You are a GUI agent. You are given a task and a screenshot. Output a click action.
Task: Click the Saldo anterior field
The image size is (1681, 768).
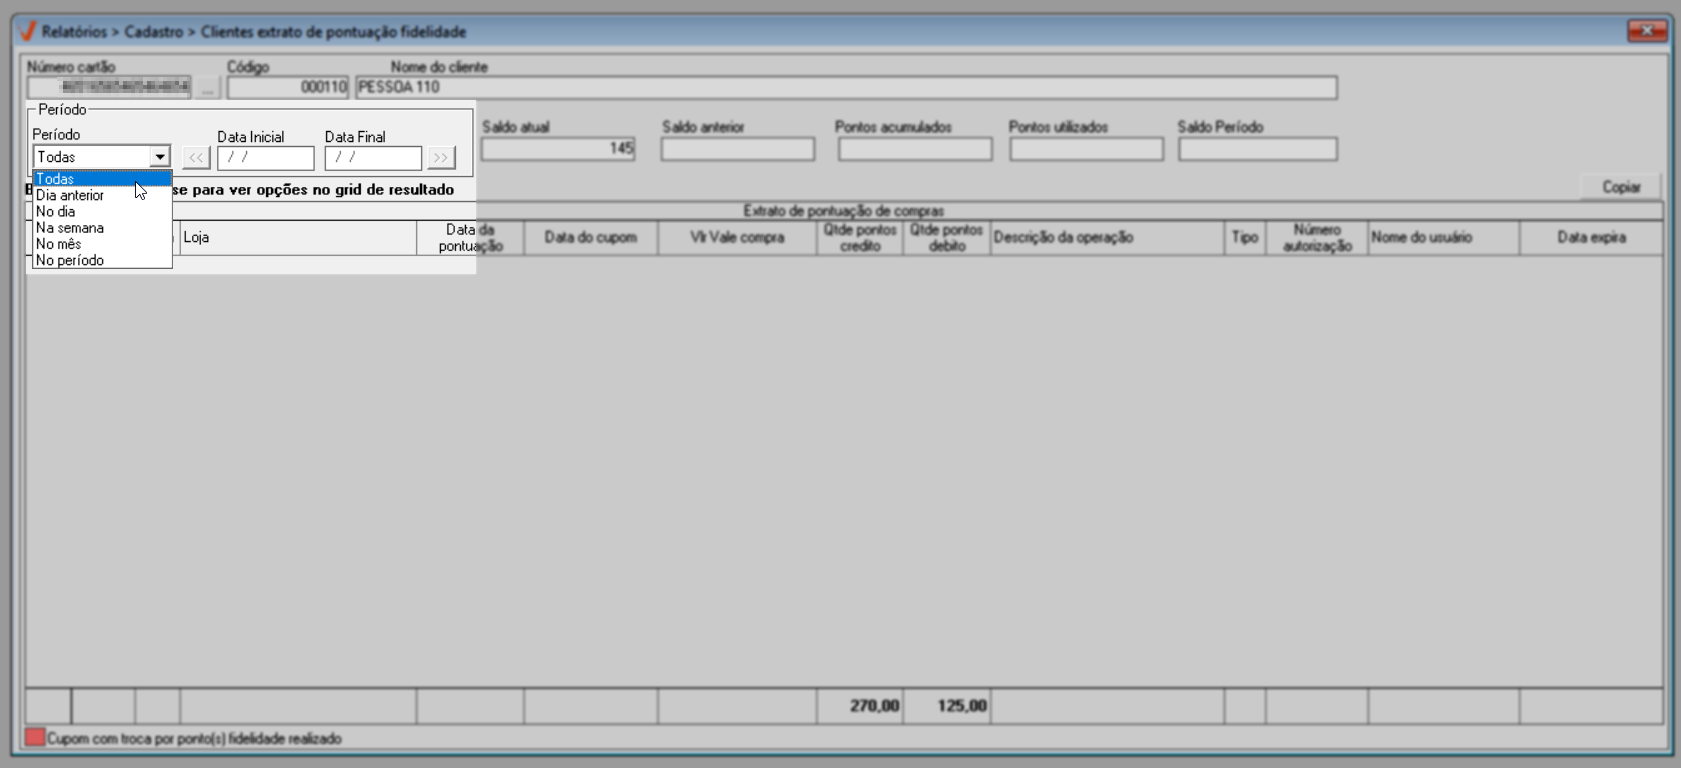738,149
